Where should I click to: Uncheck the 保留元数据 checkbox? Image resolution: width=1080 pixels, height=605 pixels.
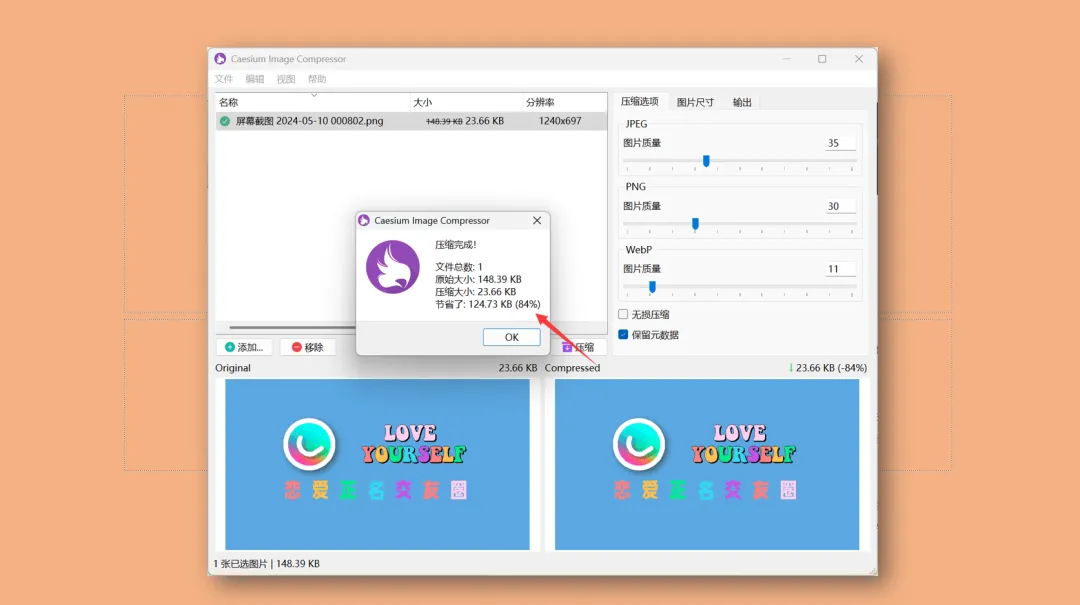623,335
